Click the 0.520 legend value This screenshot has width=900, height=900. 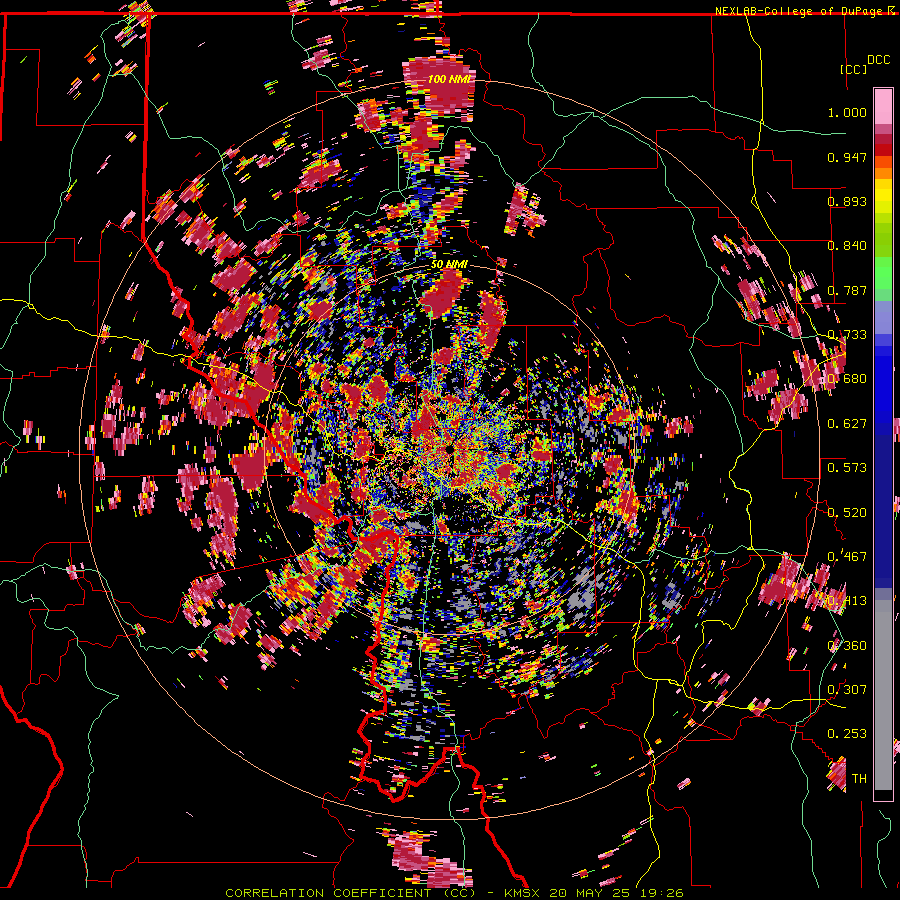(847, 513)
